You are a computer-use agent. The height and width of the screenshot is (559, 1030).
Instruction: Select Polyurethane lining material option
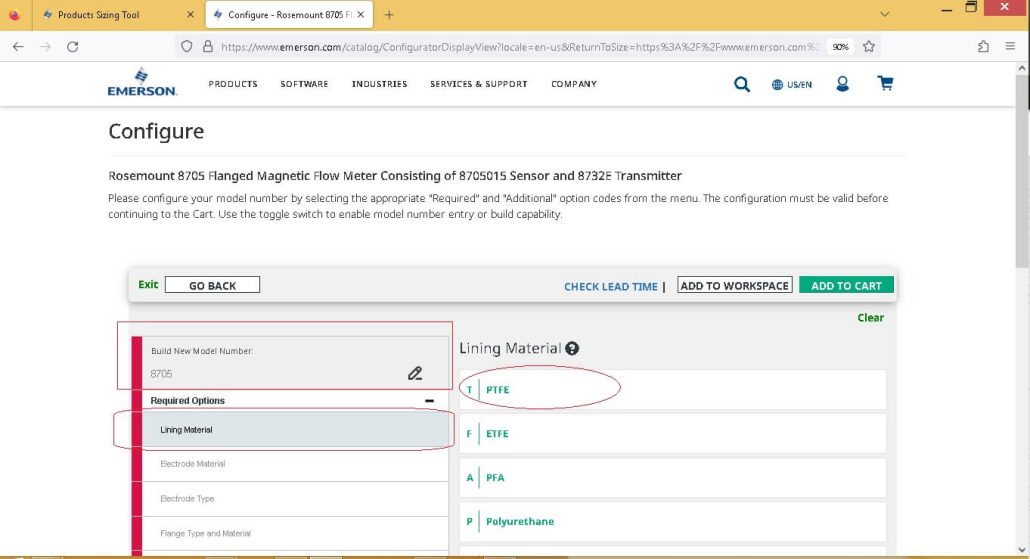(x=673, y=522)
